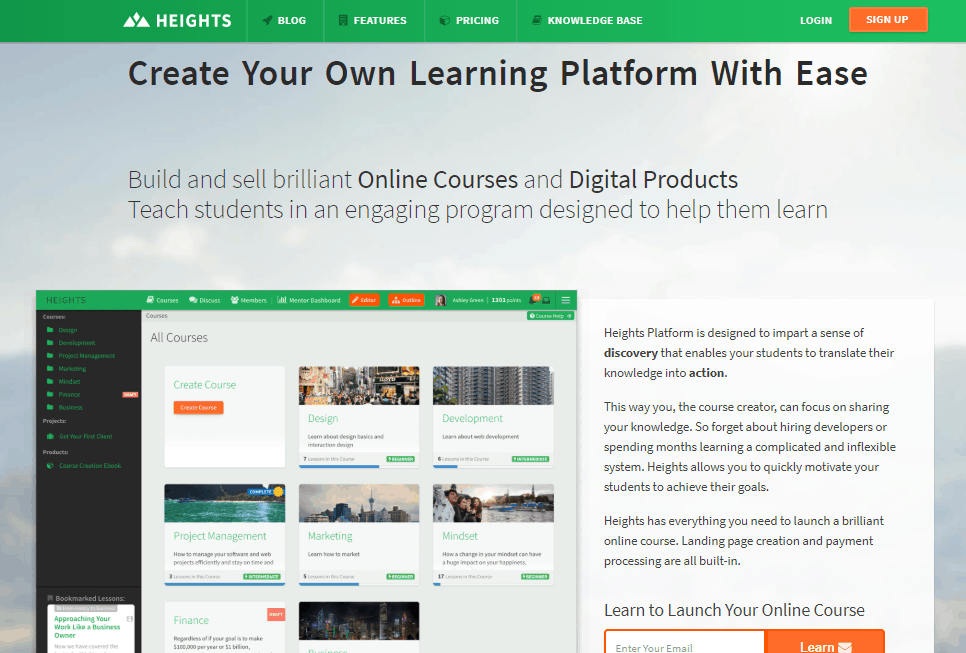
Task: Click the Discuss speech-bubble icon
Action: [191, 299]
